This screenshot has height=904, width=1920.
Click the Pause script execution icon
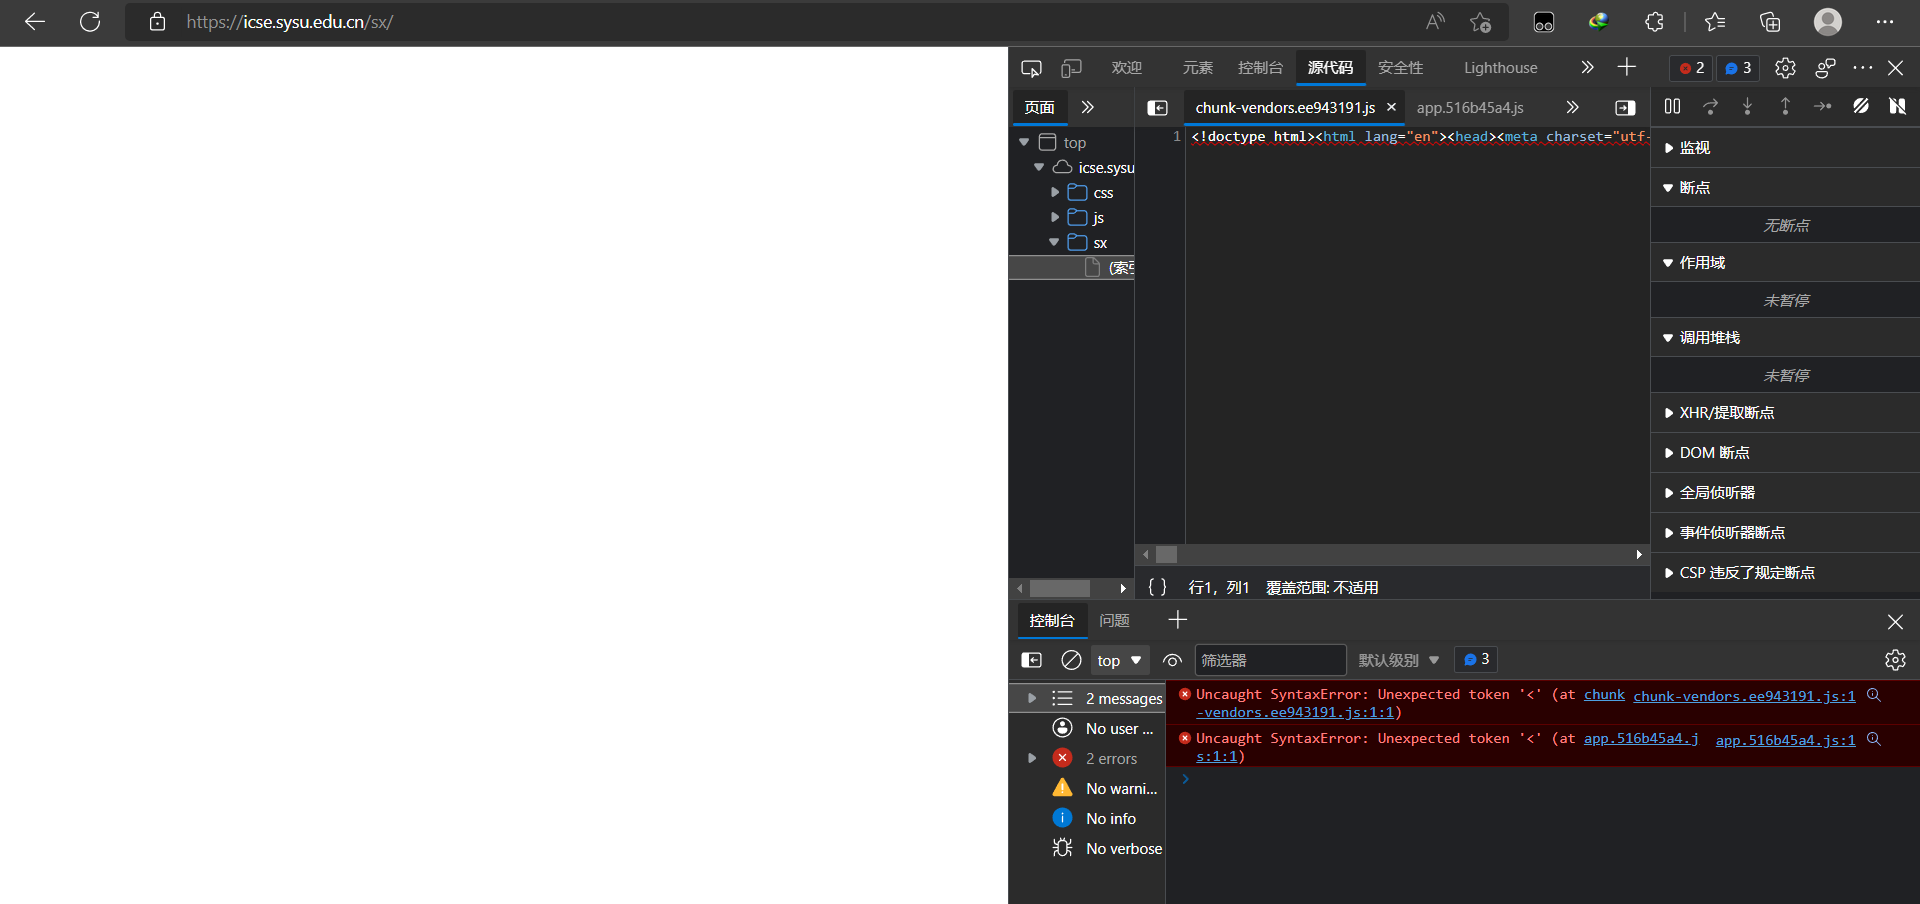pyautogui.click(x=1672, y=107)
